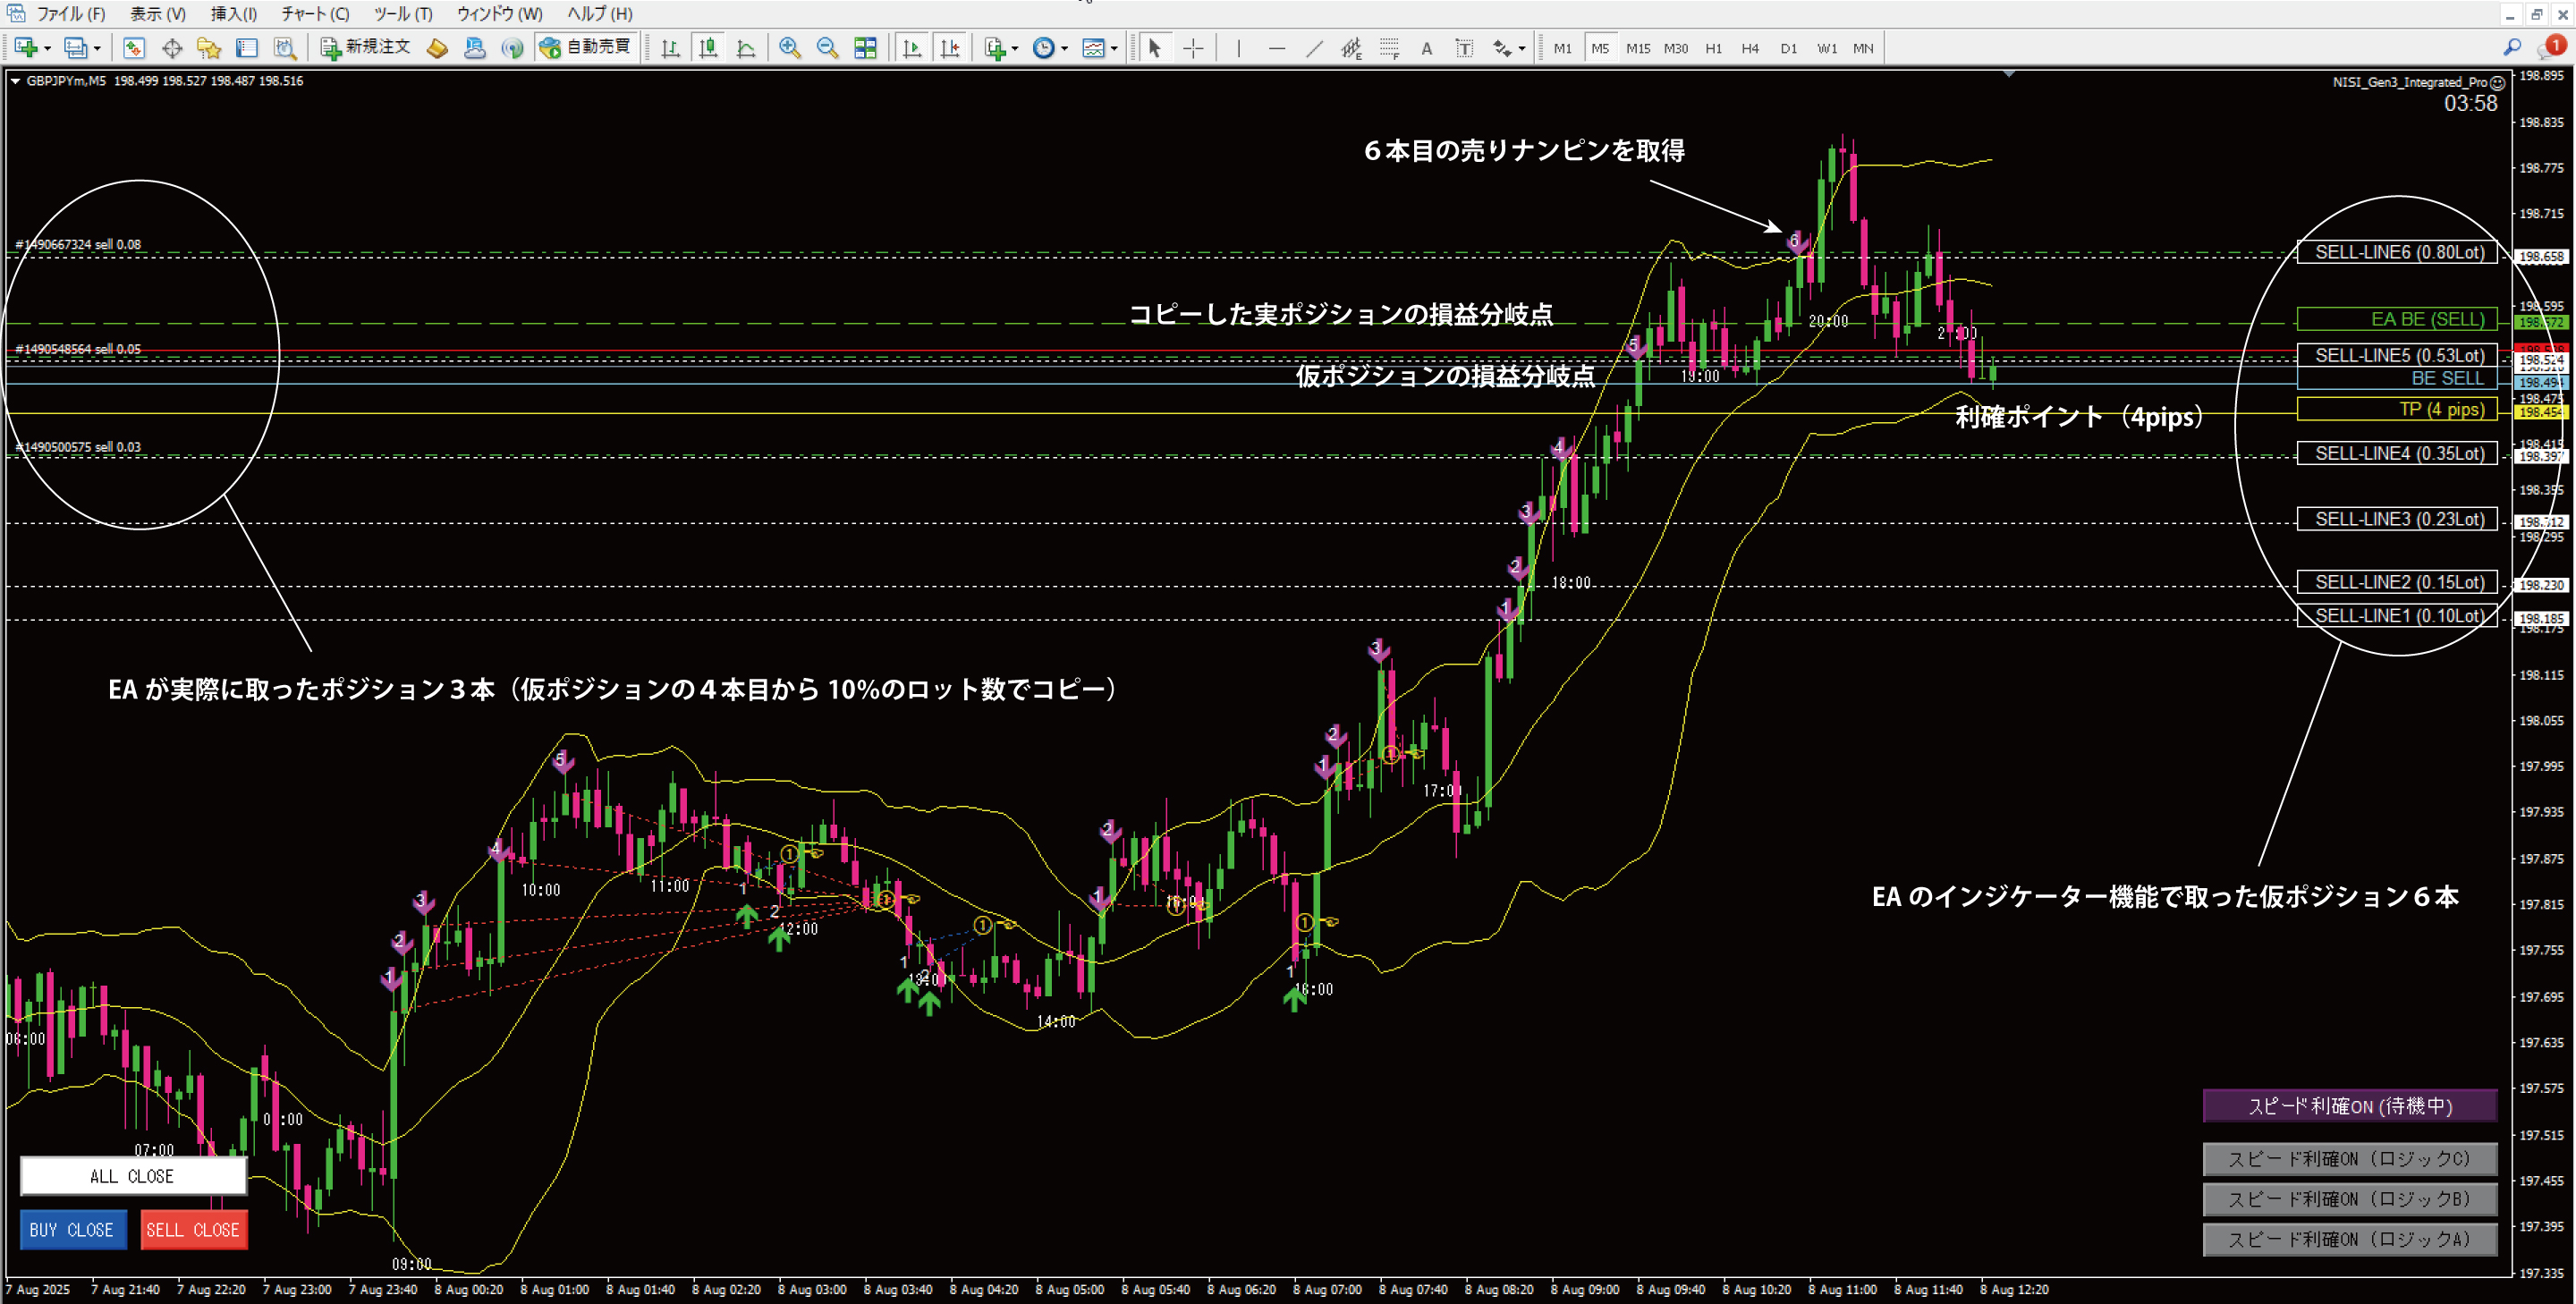Click the スピード利確ON (待機中) panel button
Screen dimensions: 2576x1304
pos(2349,1106)
